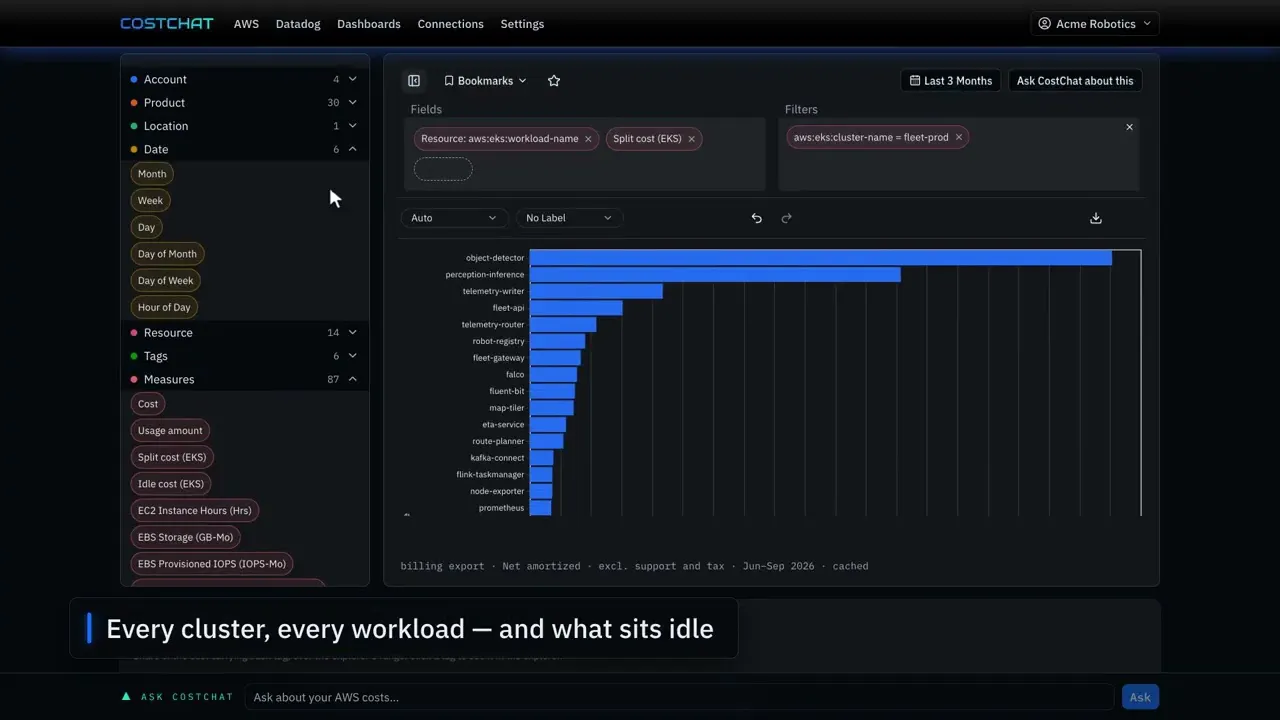The width and height of the screenshot is (1280, 720).
Task: Open the No Label dropdown
Action: point(569,218)
